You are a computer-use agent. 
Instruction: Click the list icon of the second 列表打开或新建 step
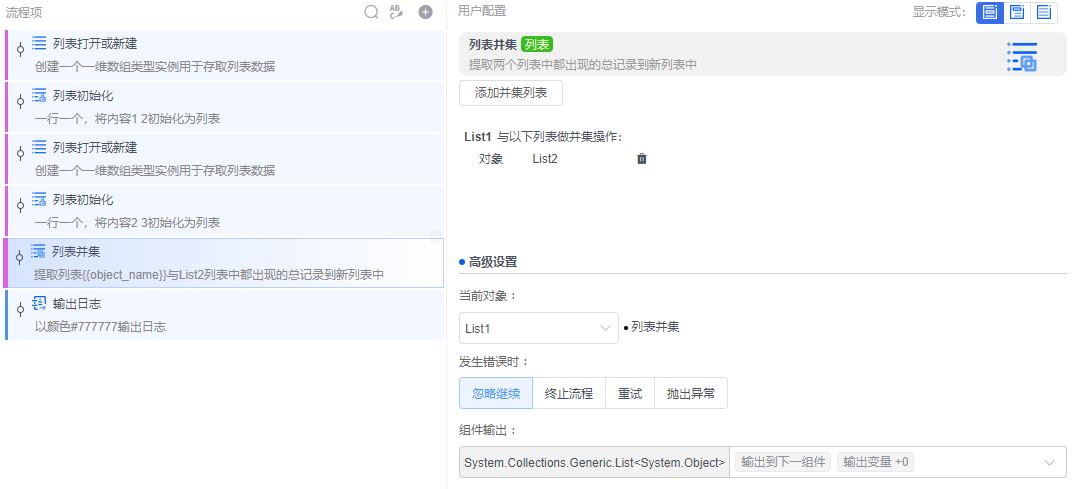(39, 147)
